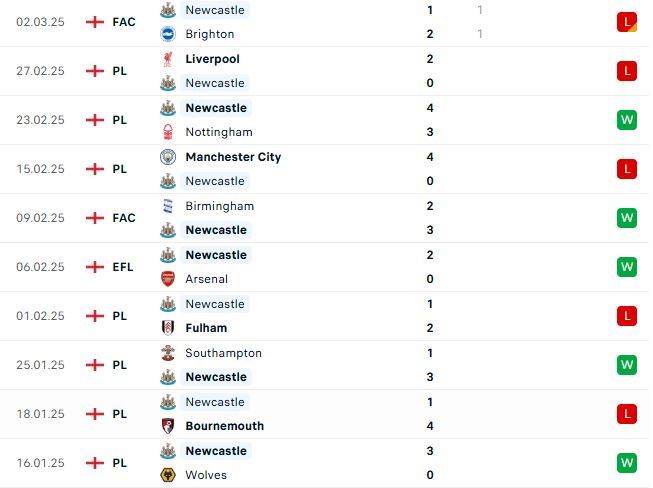The image size is (653, 488).
Task: Click the Manchester City crest icon
Action: pos(168,157)
